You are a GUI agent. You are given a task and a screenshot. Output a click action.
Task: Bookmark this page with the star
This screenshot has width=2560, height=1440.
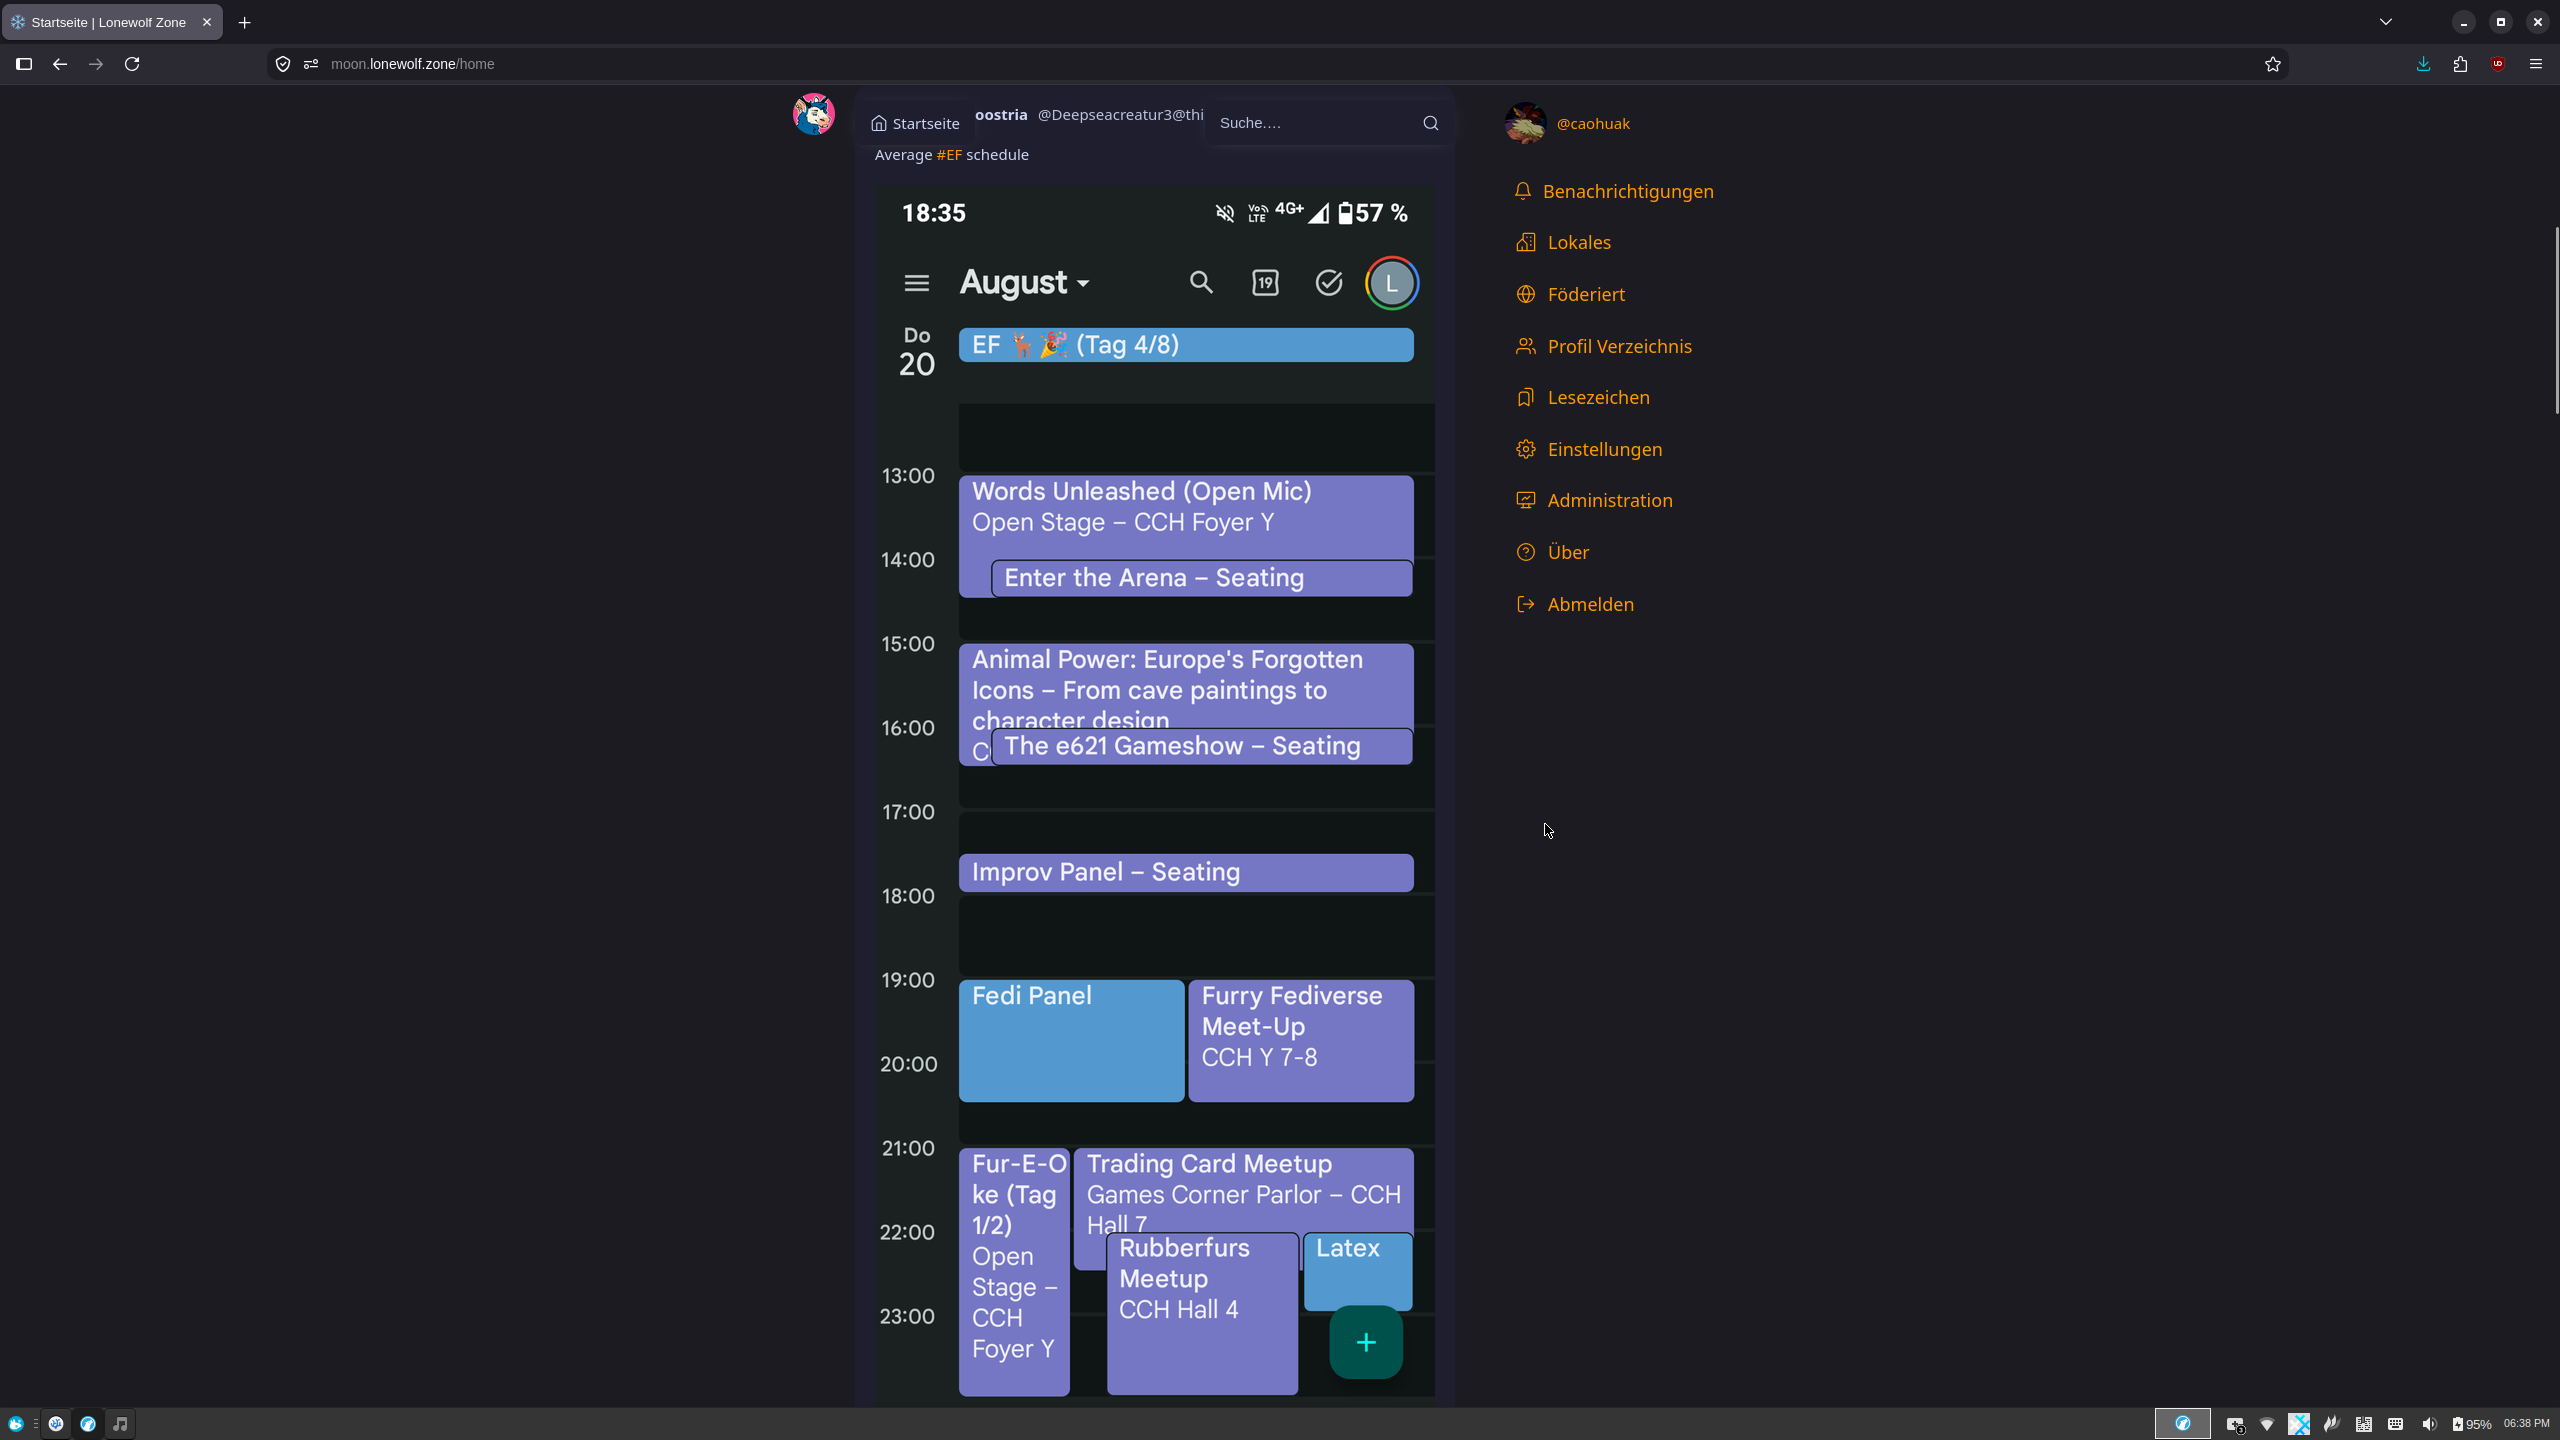[x=2273, y=64]
